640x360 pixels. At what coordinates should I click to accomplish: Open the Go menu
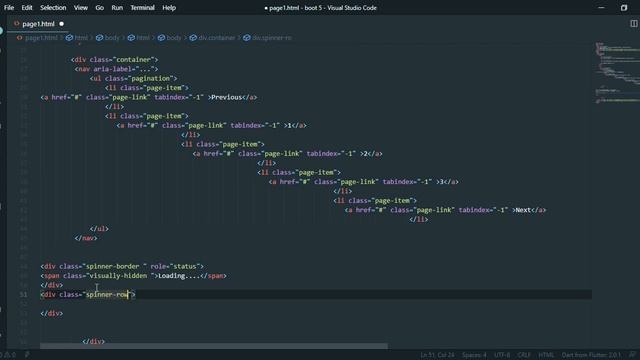pyautogui.click(x=100, y=8)
